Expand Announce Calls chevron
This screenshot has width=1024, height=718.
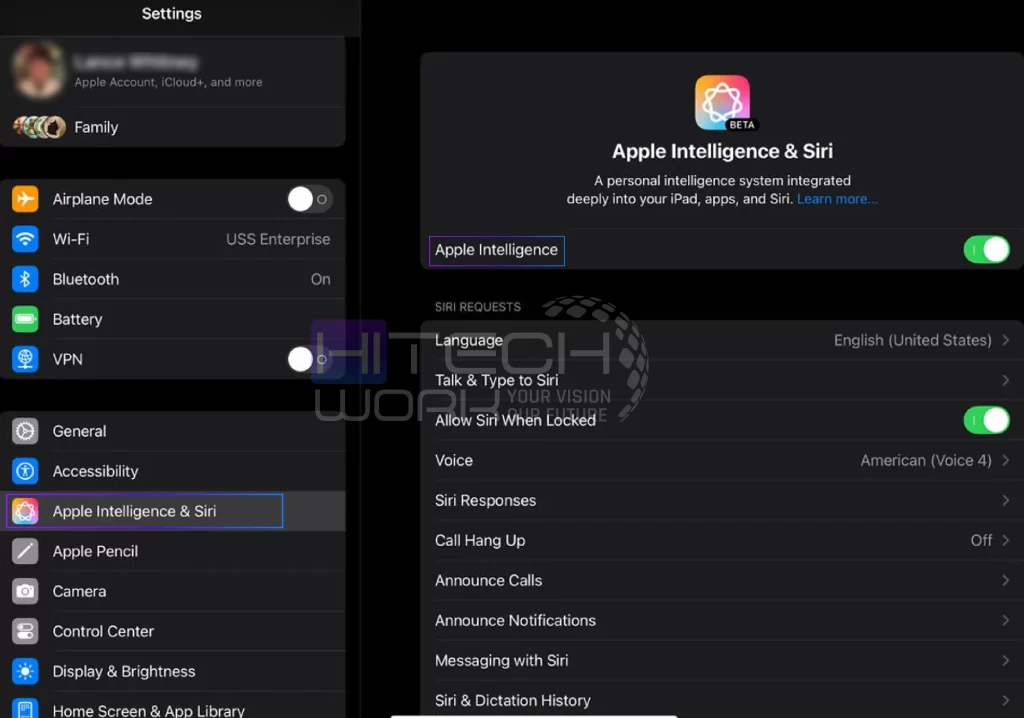click(x=1006, y=580)
